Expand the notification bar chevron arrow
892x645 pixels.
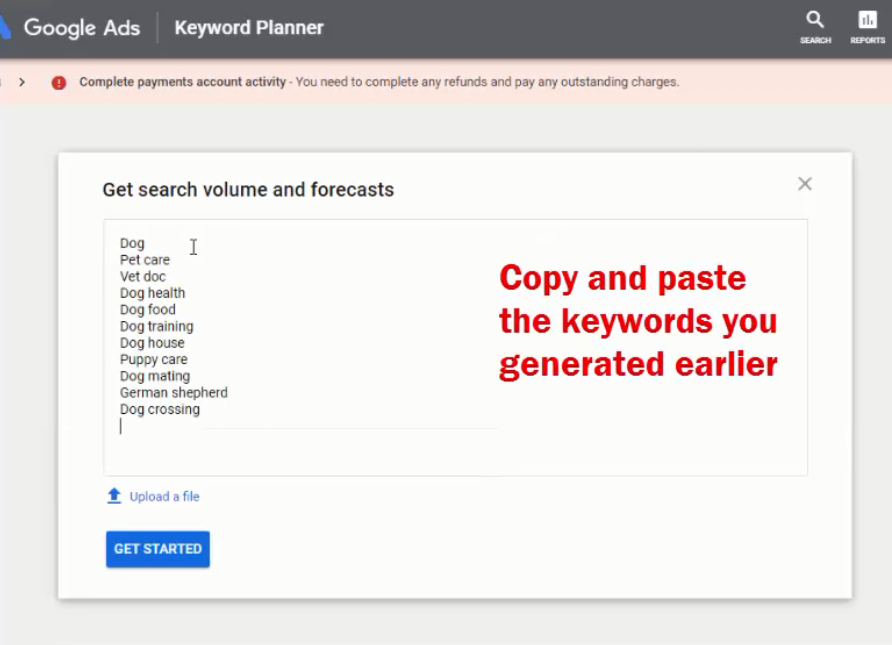22,82
